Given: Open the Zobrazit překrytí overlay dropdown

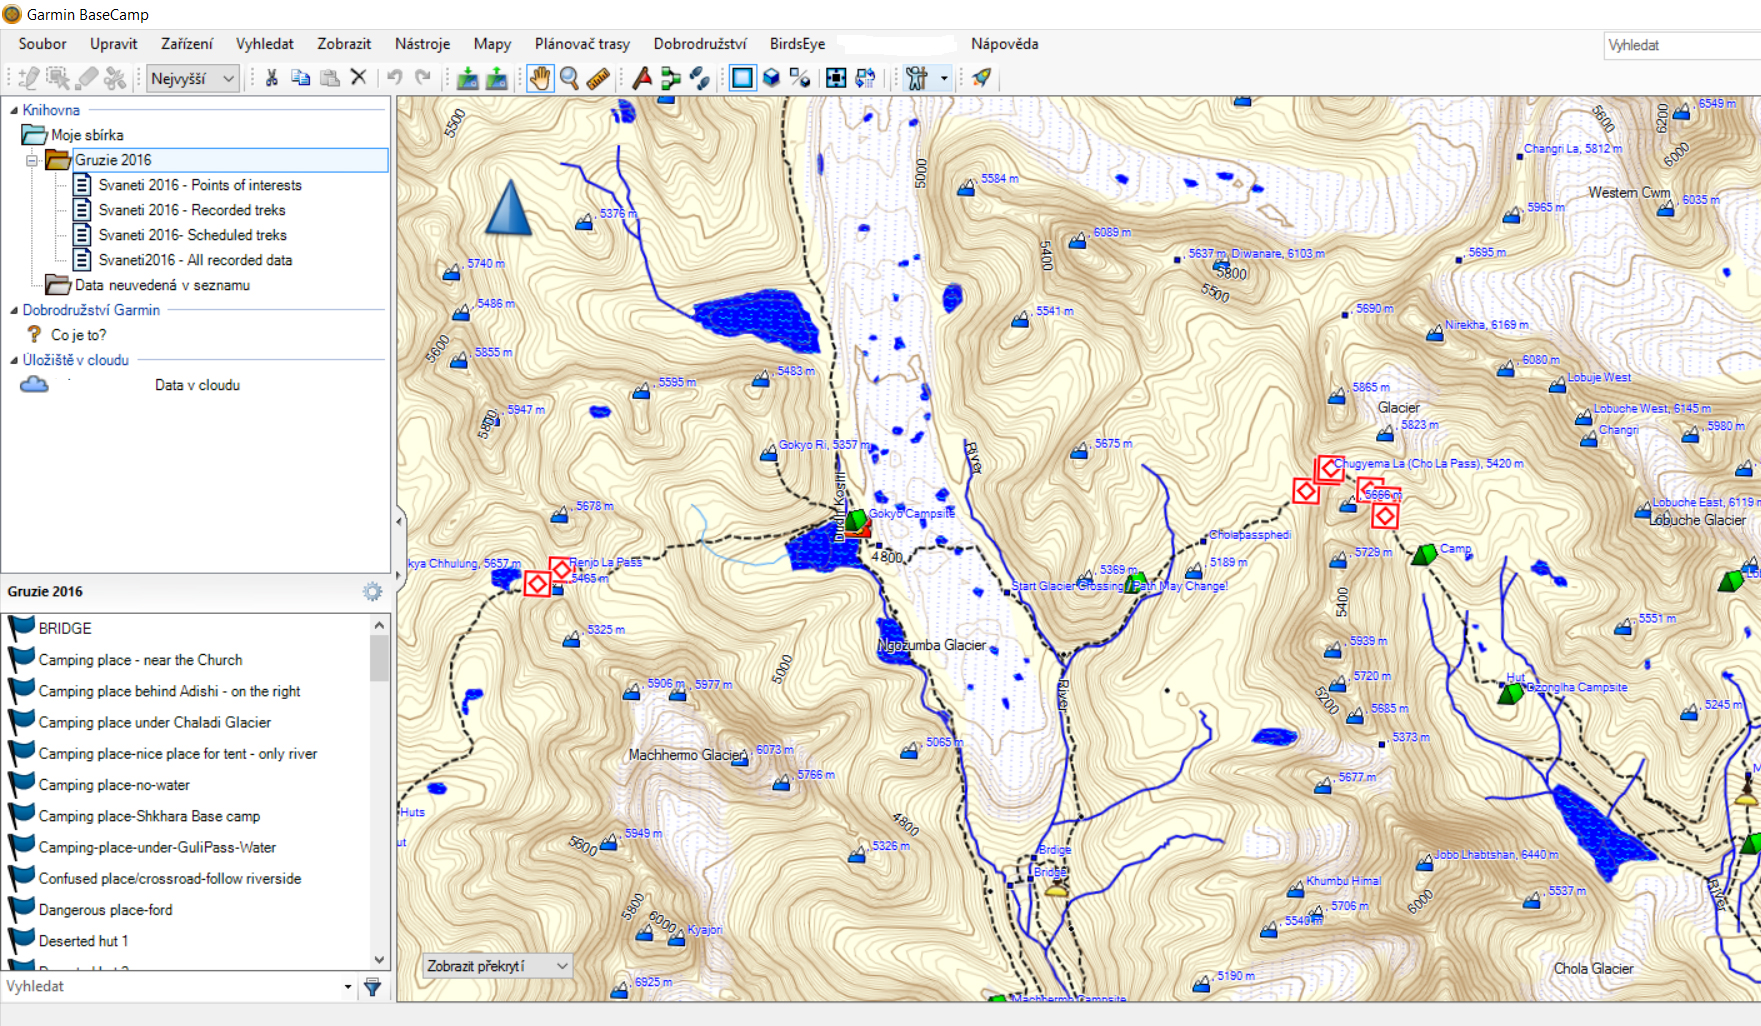Looking at the screenshot, I should coord(497,966).
